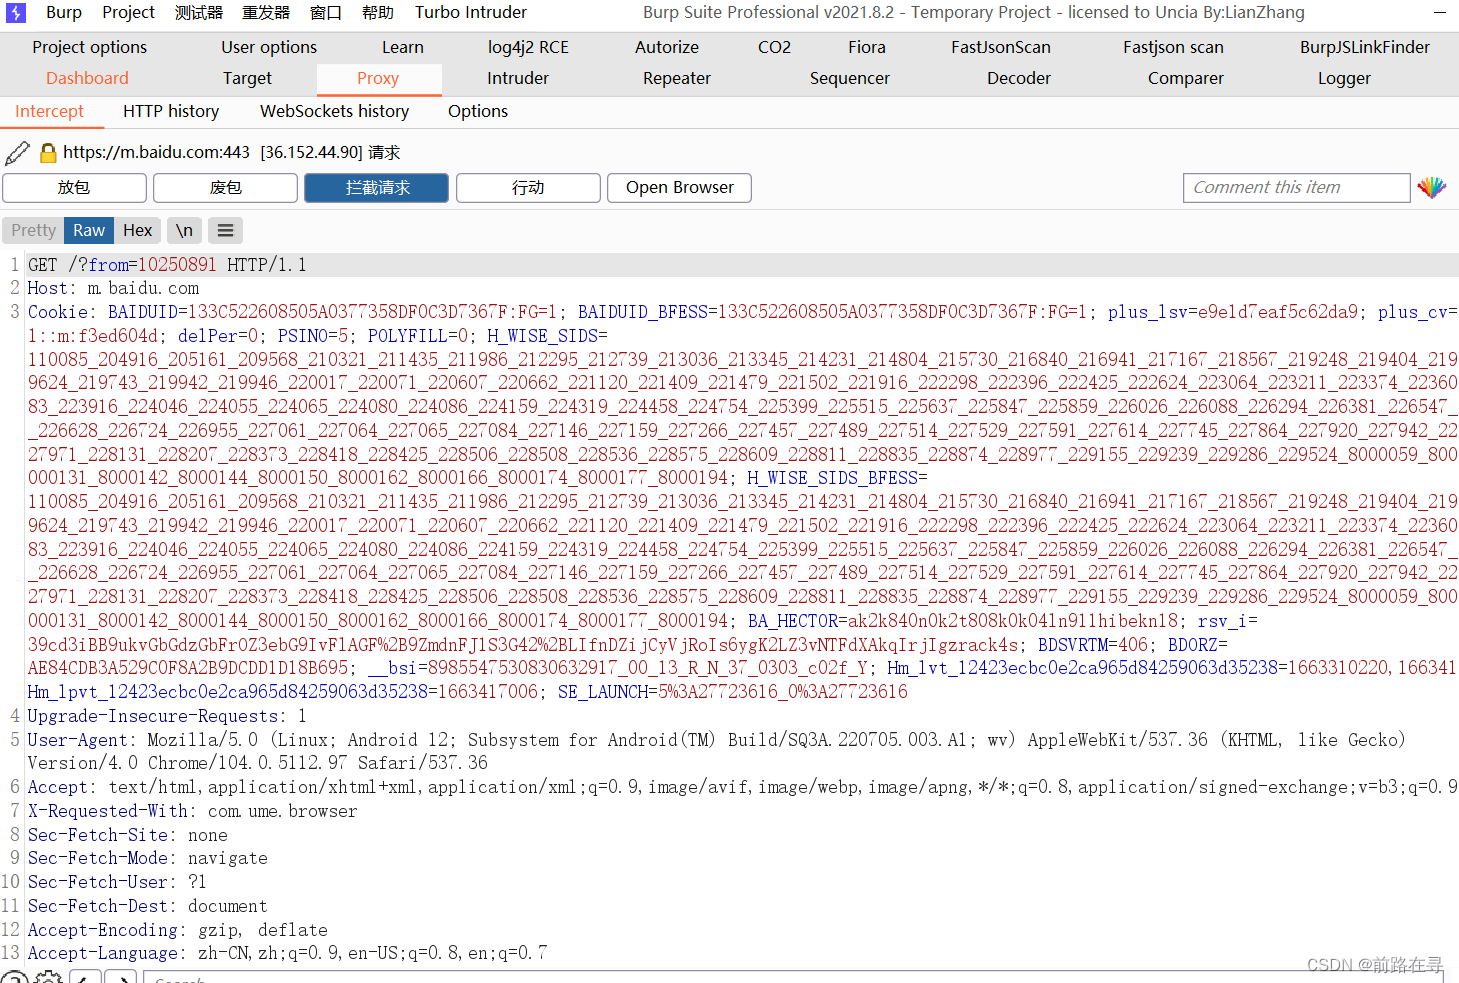Click the User-Agent header name

pyautogui.click(x=78, y=740)
